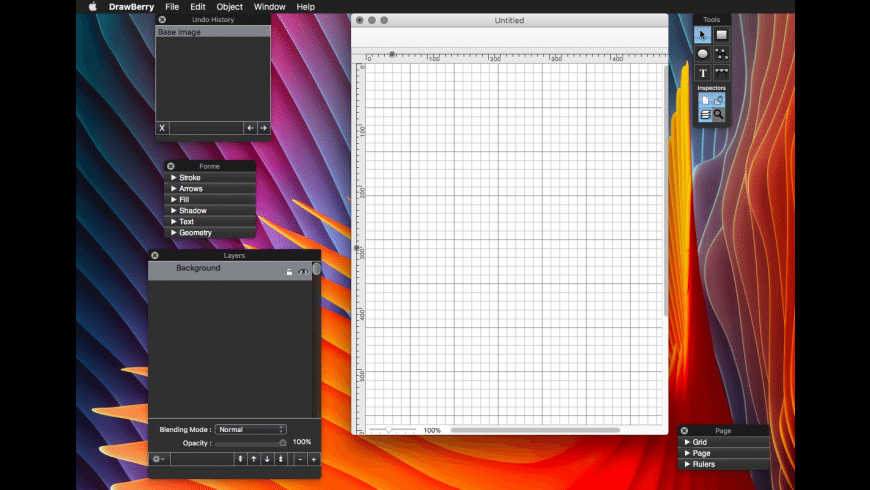Choose the Text tool
Viewport: 870px width, 490px height.
(x=703, y=73)
